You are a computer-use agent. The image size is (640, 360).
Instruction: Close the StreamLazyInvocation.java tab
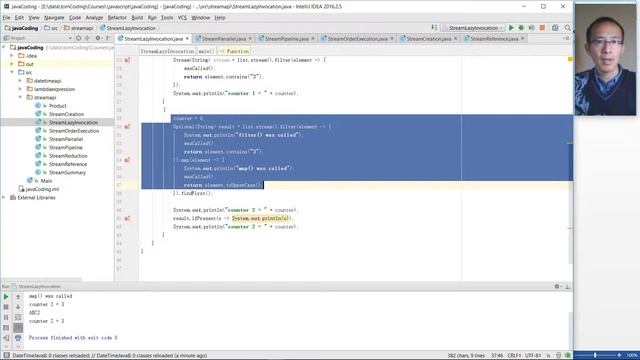(x=187, y=38)
